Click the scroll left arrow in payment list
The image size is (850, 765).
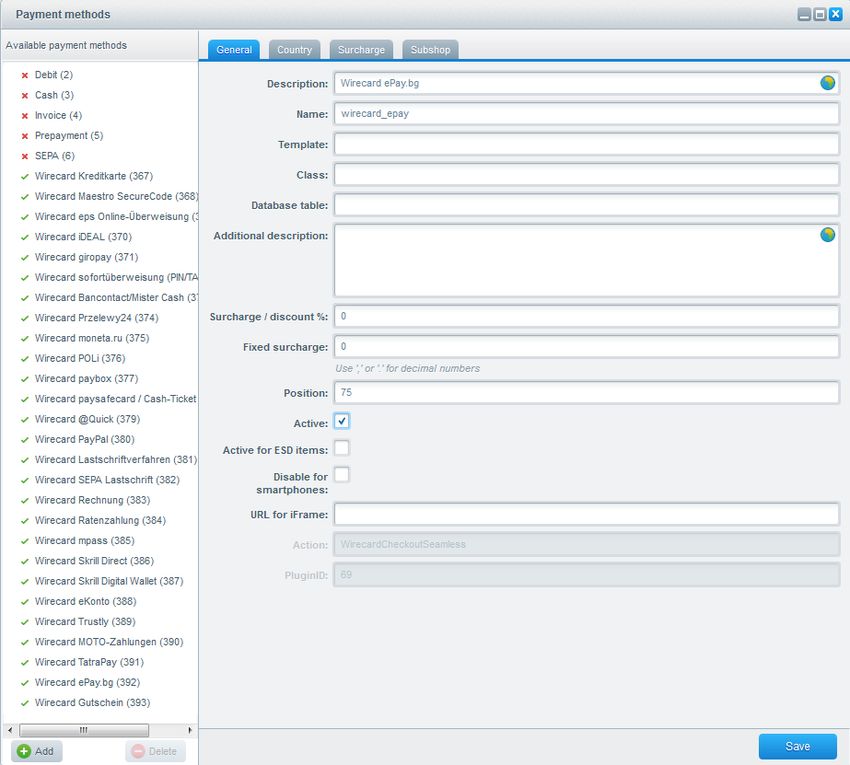point(10,730)
